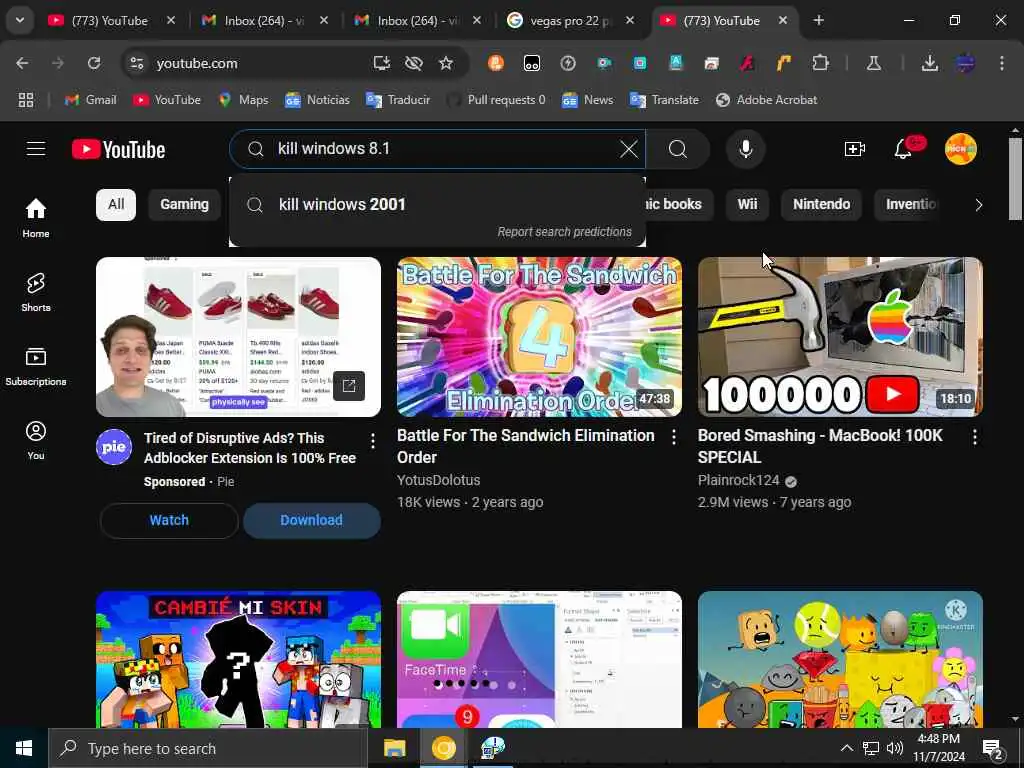
Task: Open options menu for the Pie ad
Action: click(372, 441)
